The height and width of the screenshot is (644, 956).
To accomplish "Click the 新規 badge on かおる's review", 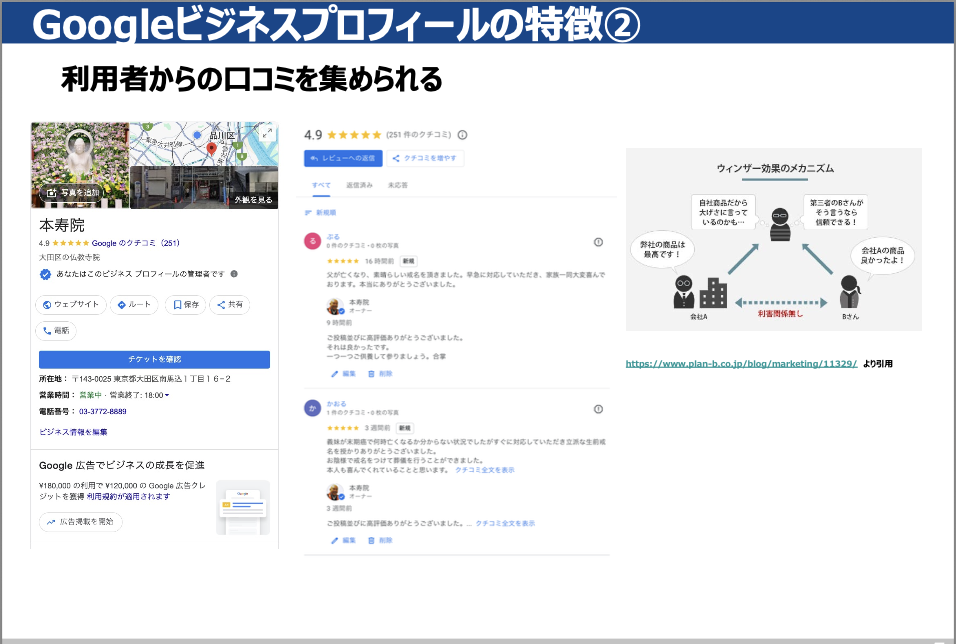I will tap(405, 428).
